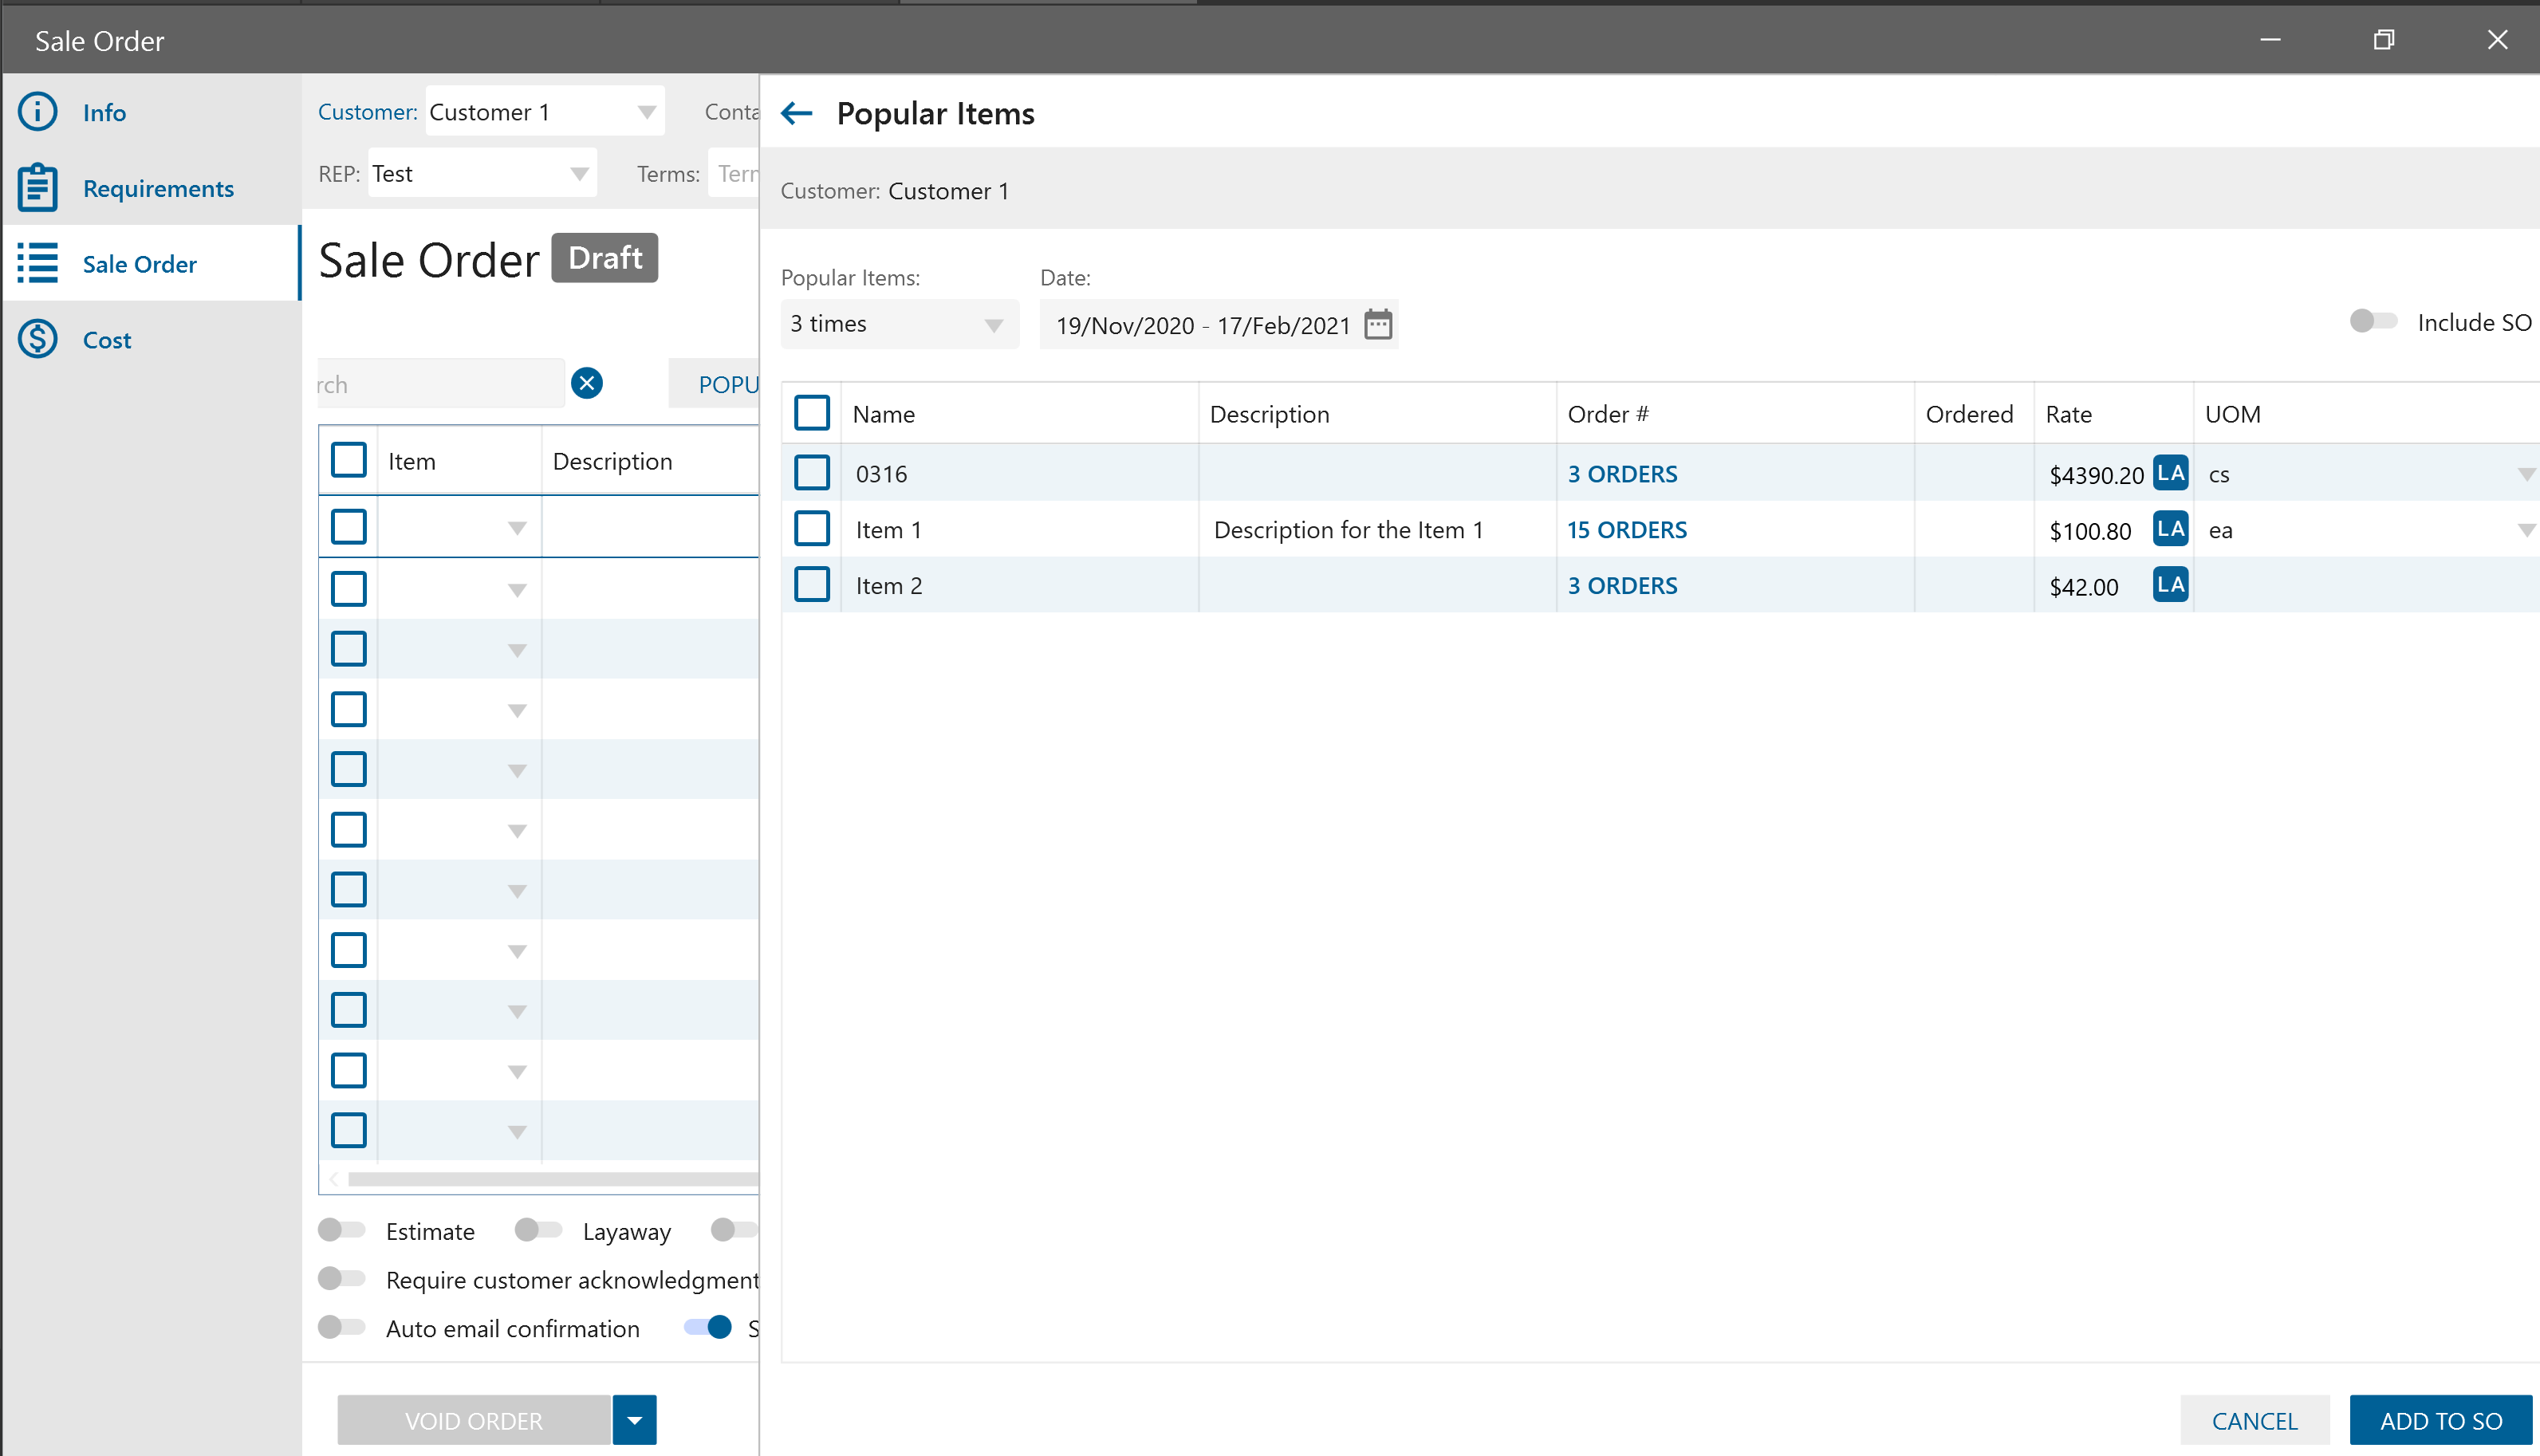Open the date range calendar icon
The width and height of the screenshot is (2540, 1456).
click(x=1377, y=324)
